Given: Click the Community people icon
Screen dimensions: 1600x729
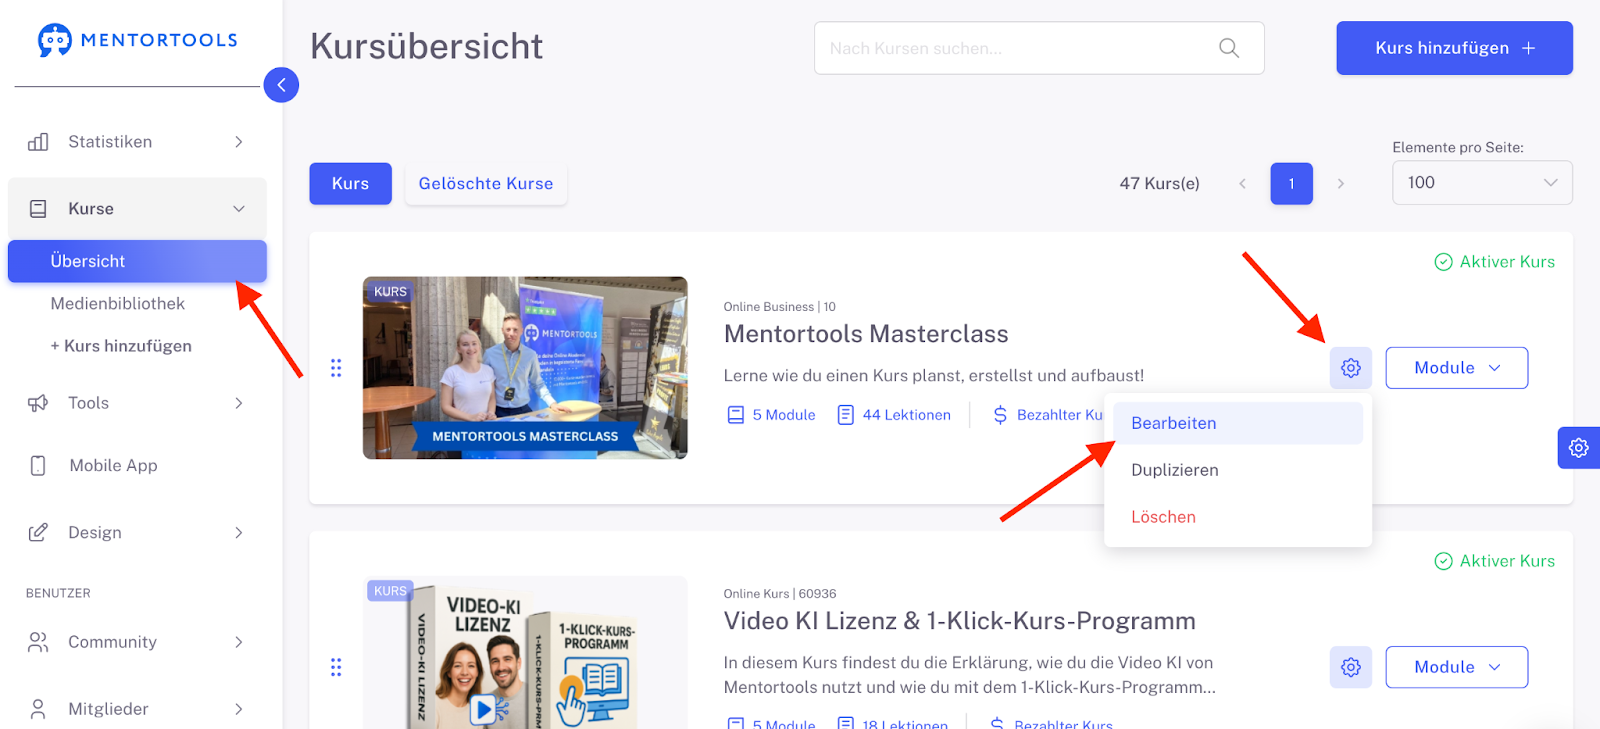Looking at the screenshot, I should pos(38,642).
